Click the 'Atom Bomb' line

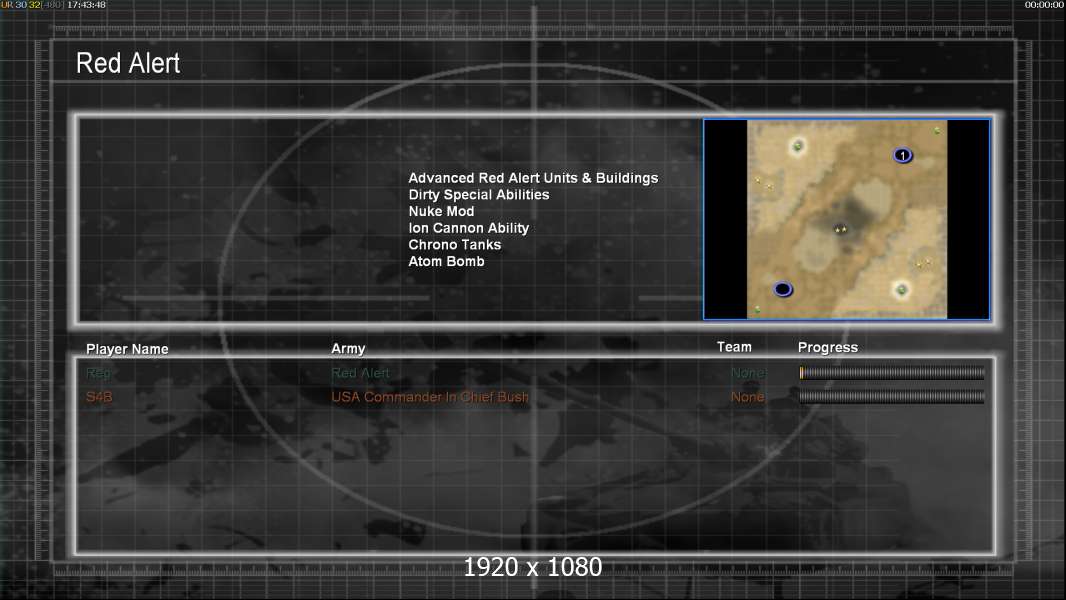(x=446, y=262)
